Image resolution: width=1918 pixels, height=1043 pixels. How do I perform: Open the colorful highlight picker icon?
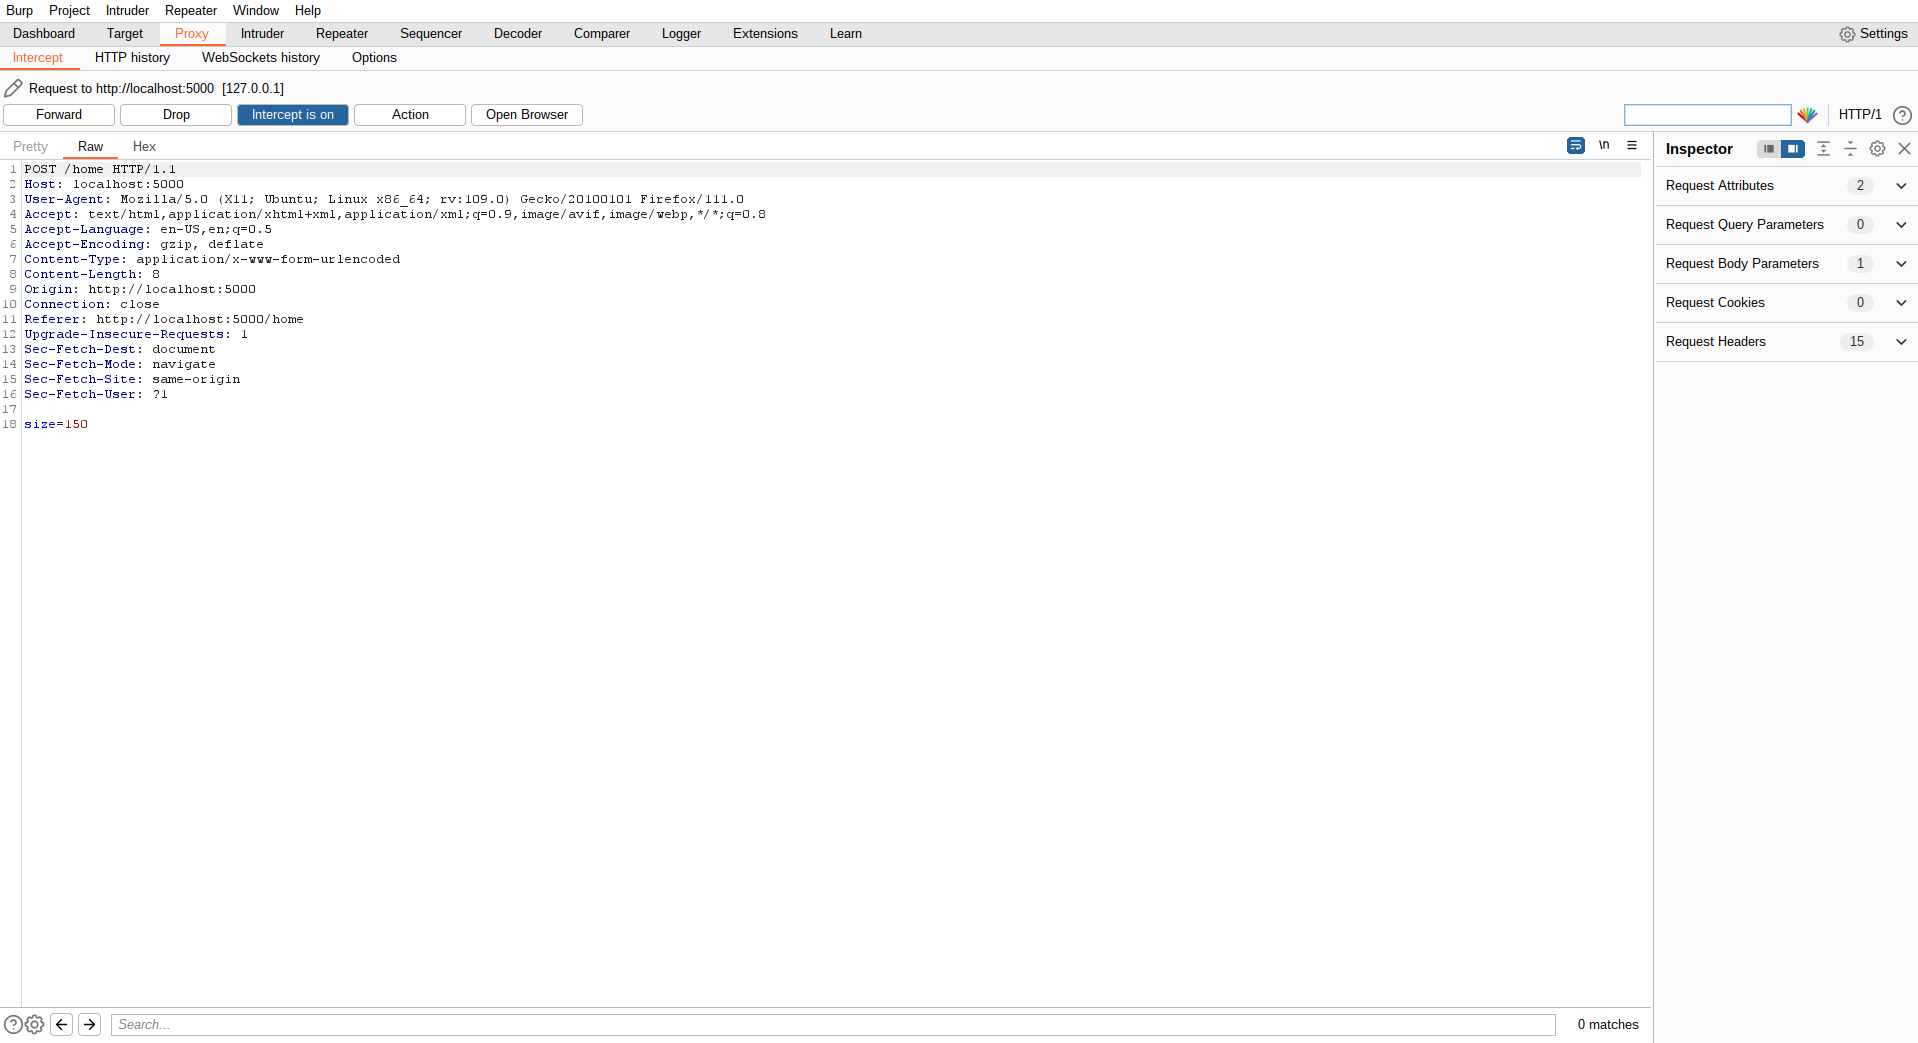coord(1807,115)
